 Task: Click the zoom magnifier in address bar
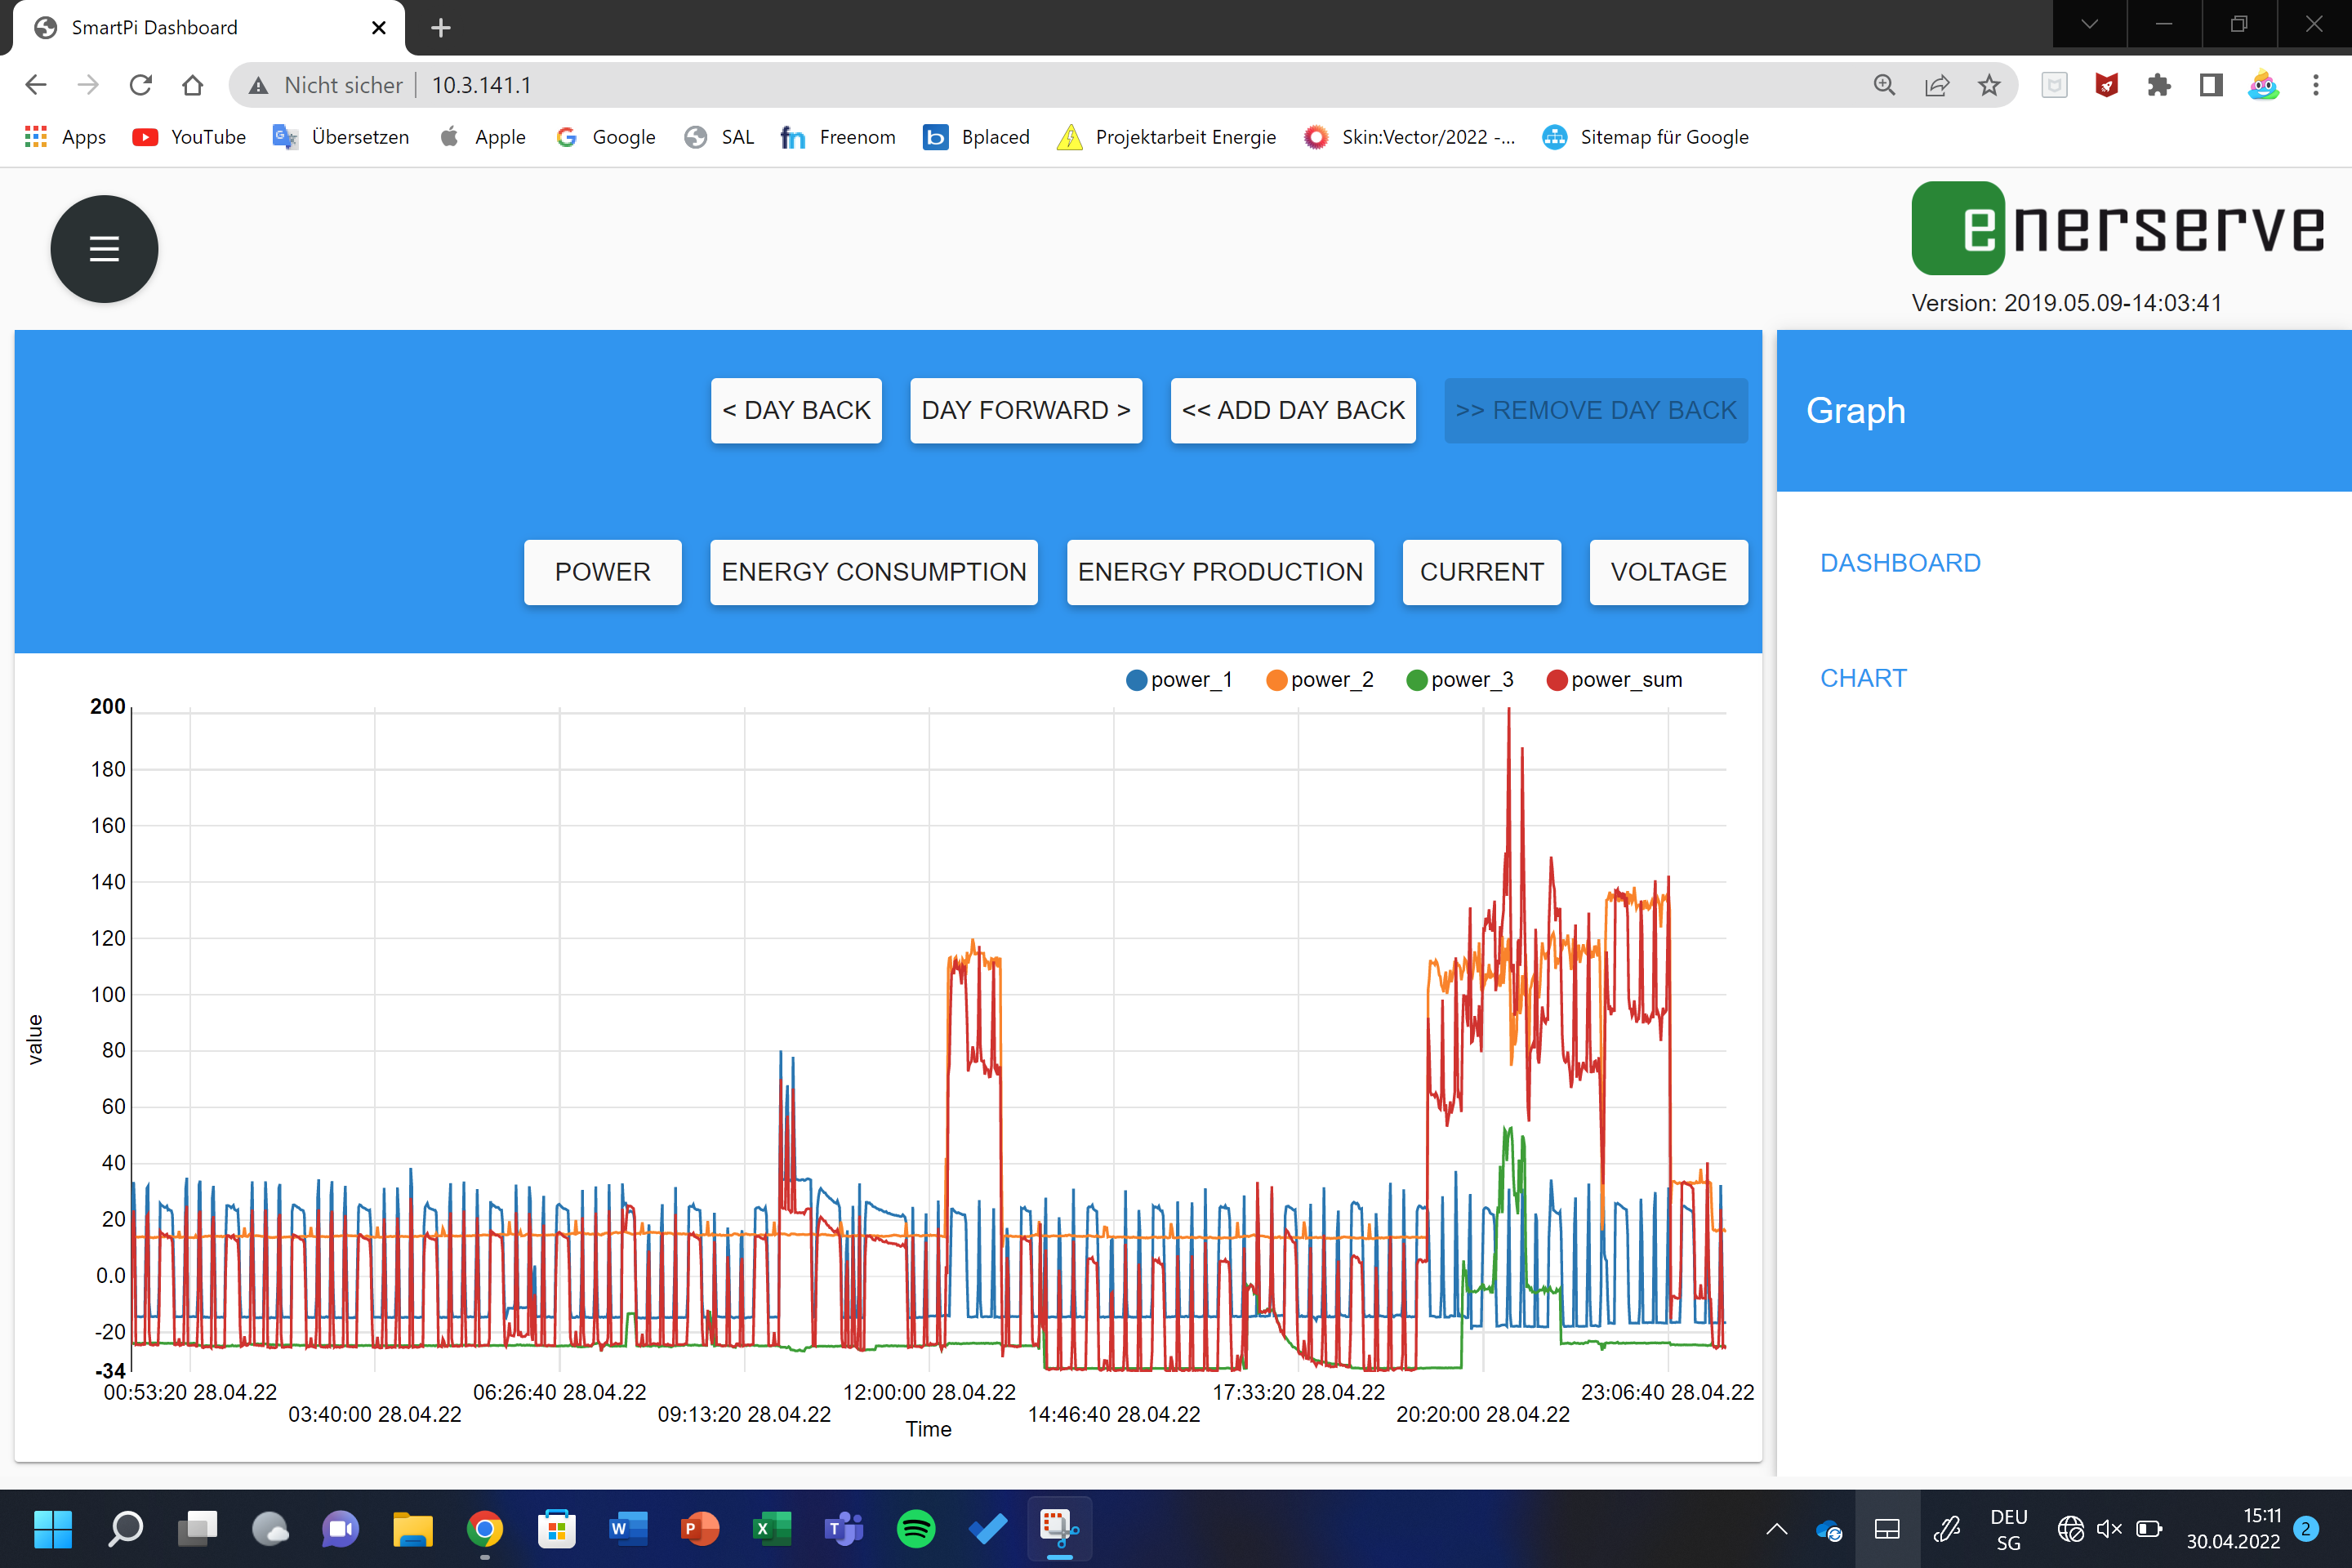pos(1884,85)
